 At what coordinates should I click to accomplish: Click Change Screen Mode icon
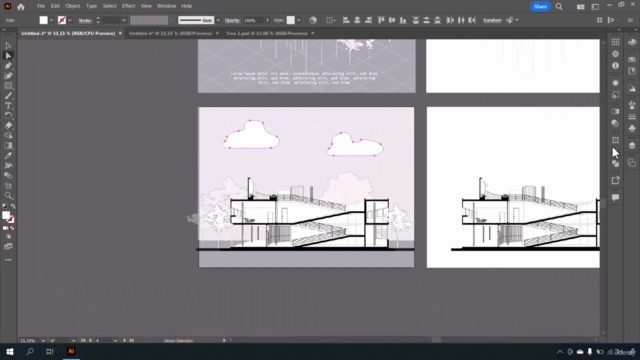pyautogui.click(x=8, y=247)
